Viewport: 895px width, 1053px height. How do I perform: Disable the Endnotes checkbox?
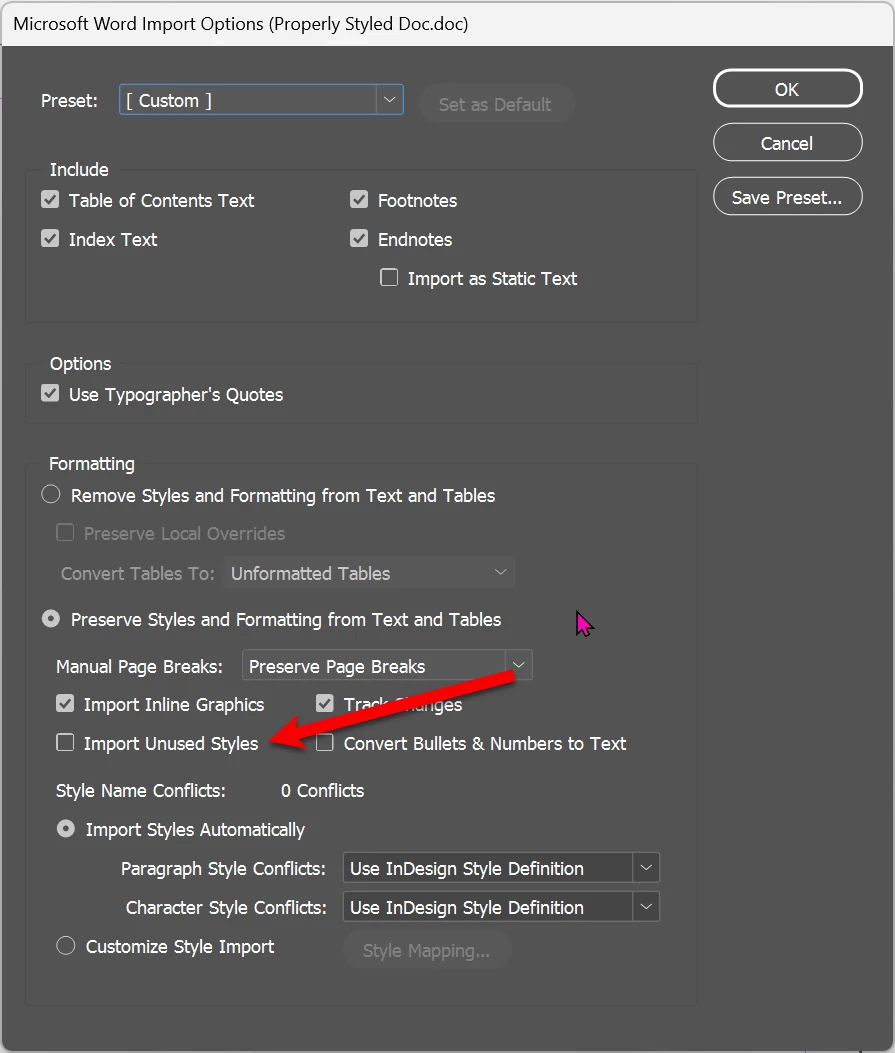coord(359,238)
